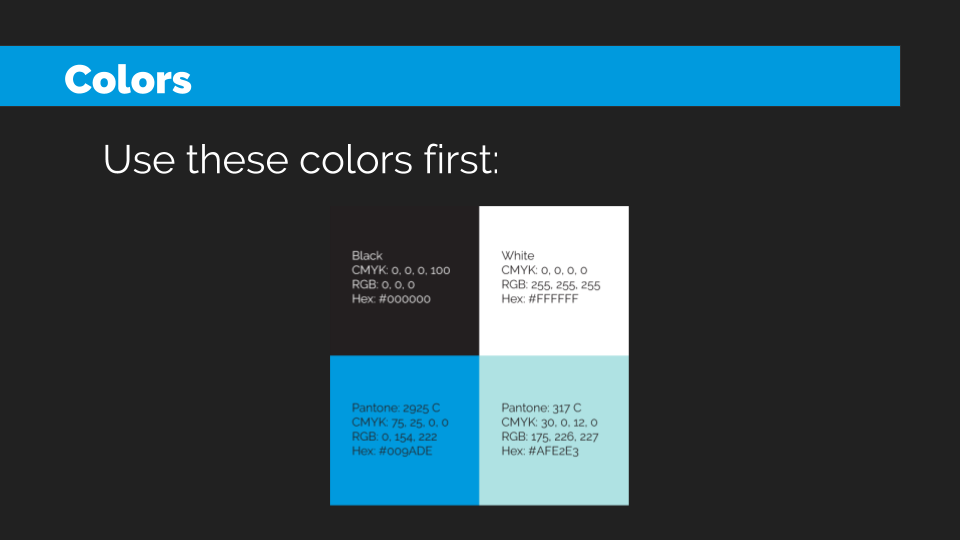Click the CMYK: 0, 0, 0, 100 text
This screenshot has width=960, height=540.
tap(400, 270)
